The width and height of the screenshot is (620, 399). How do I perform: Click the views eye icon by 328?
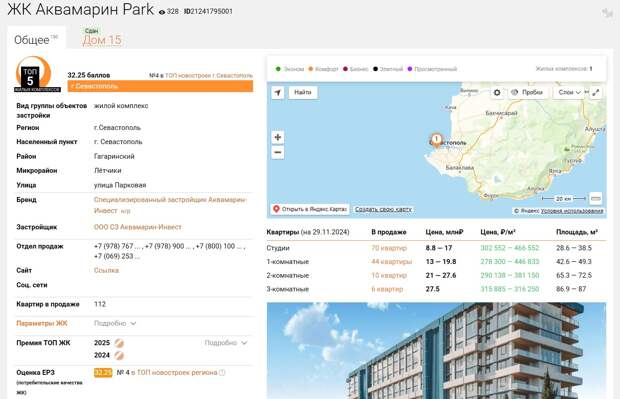point(162,12)
